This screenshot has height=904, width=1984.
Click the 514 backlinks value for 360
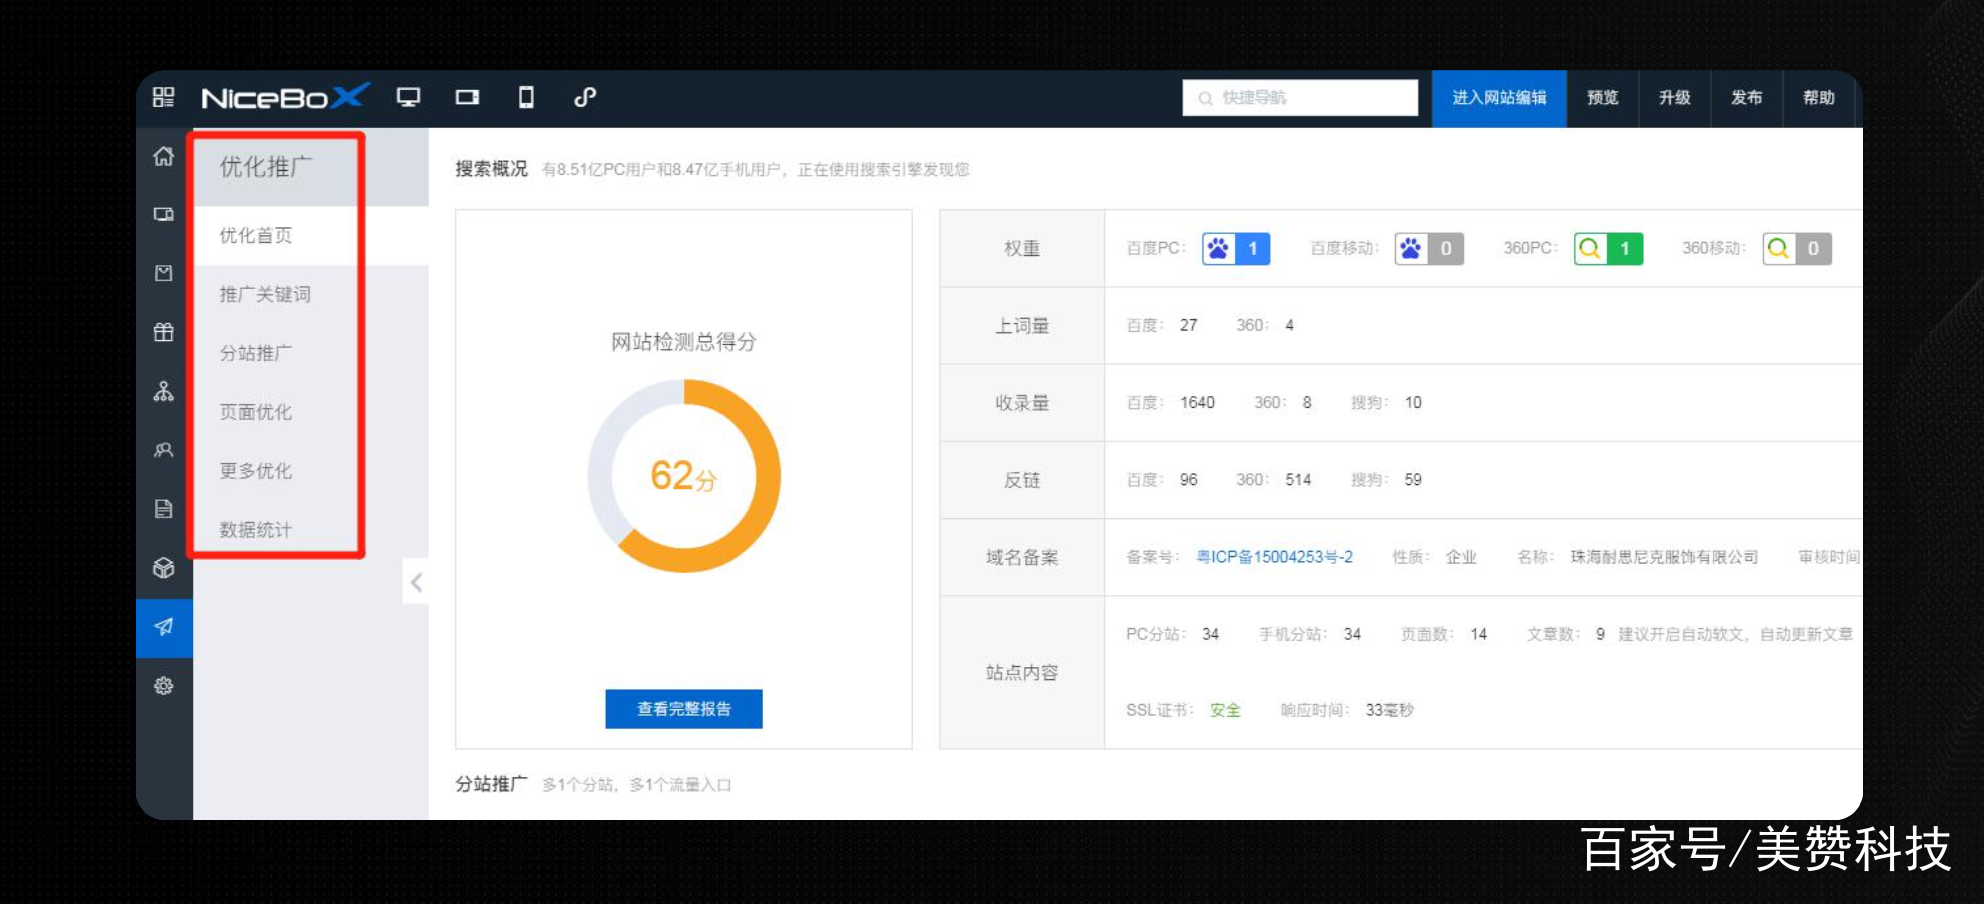point(1298,480)
